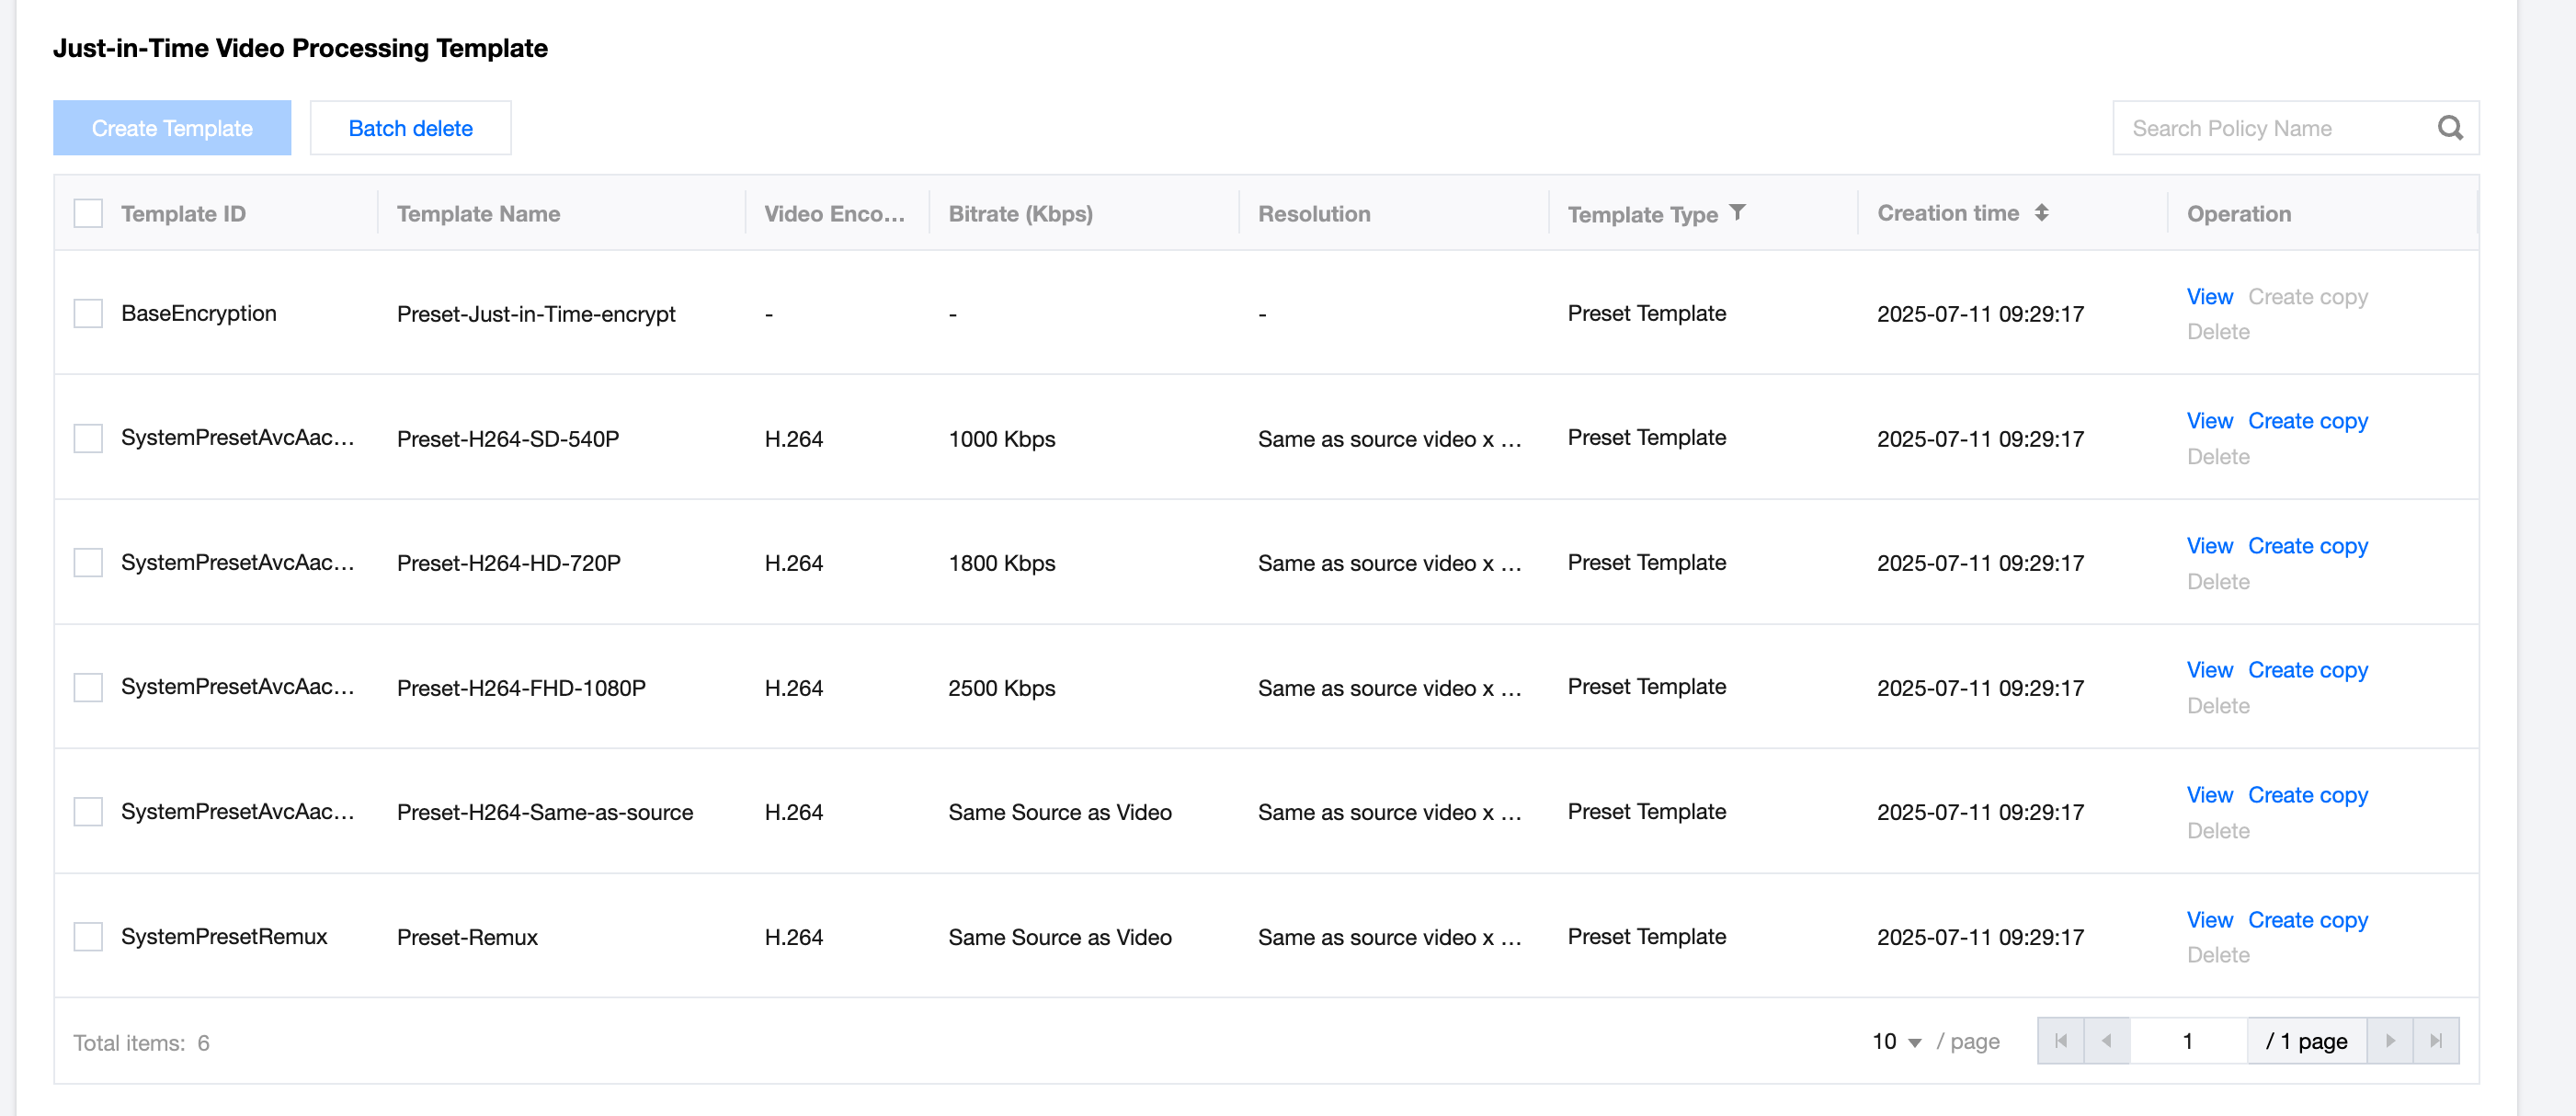Check the BaseEncryption row checkbox
The height and width of the screenshot is (1116, 2576).
(88, 314)
